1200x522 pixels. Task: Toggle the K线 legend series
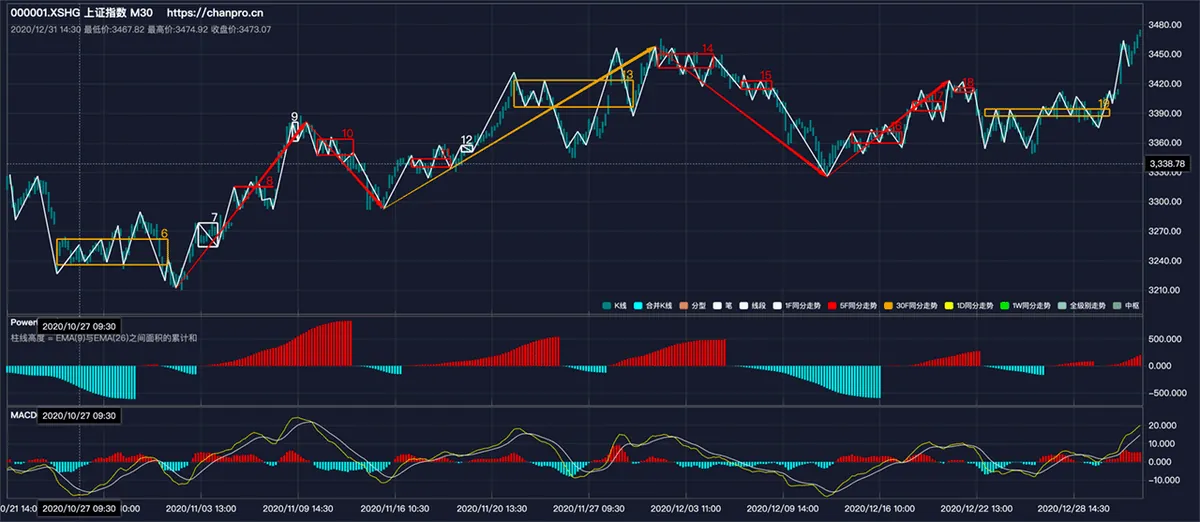[x=615, y=304]
